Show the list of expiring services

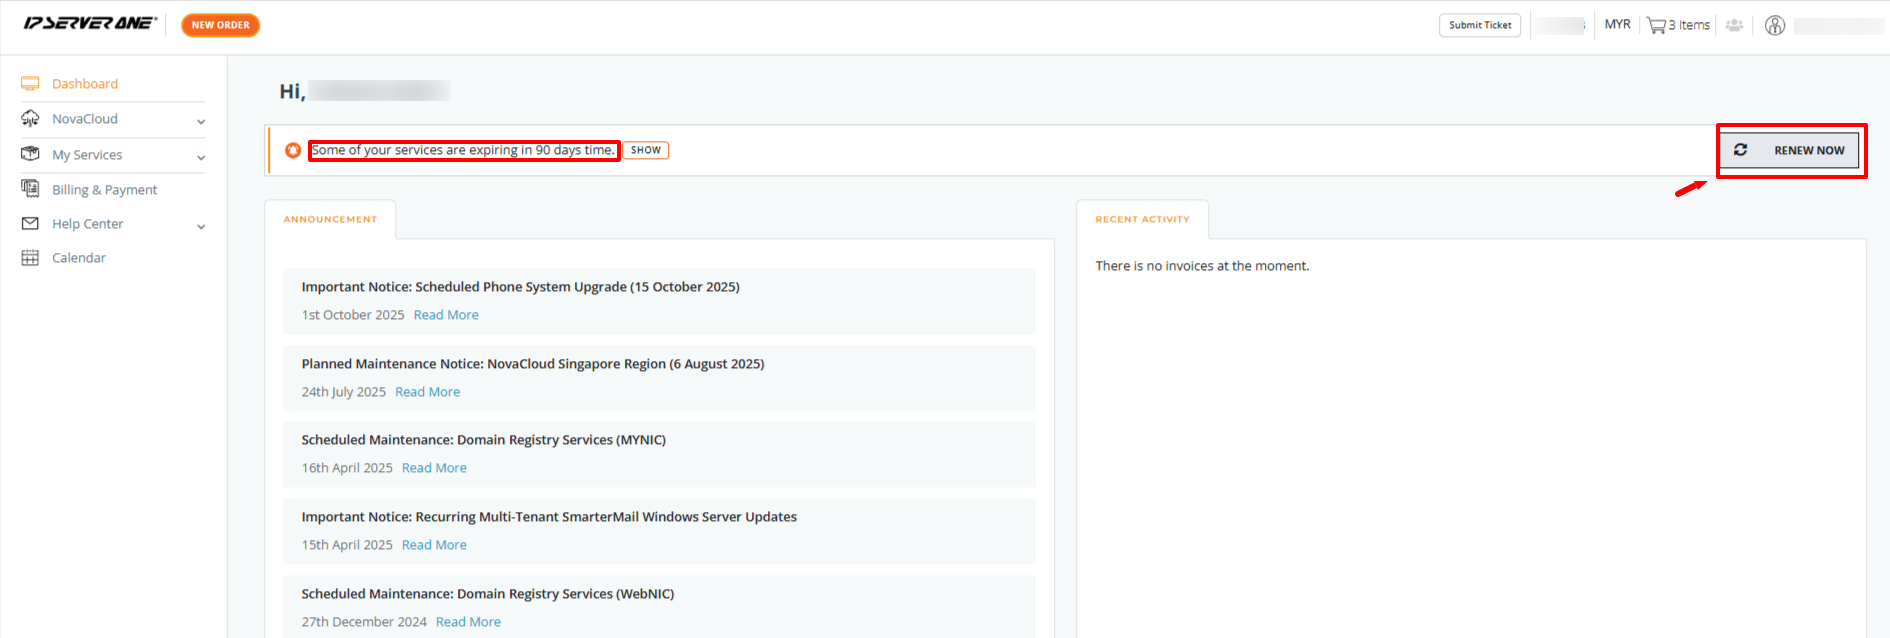(645, 150)
